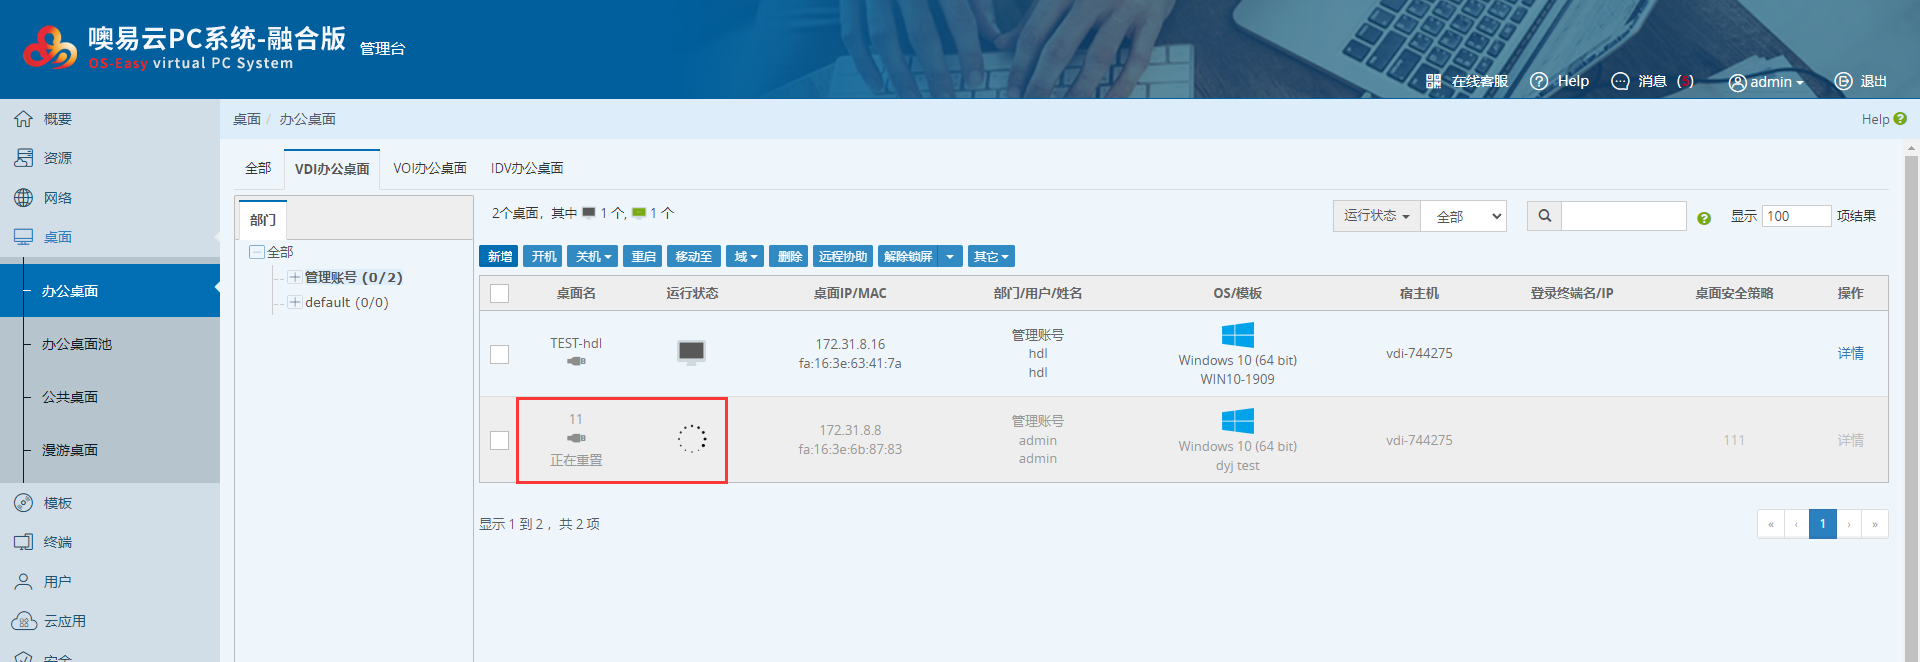Click powered-off monitor status icon for TEST-hdl
Screen dimensions: 1920x662
point(691,352)
